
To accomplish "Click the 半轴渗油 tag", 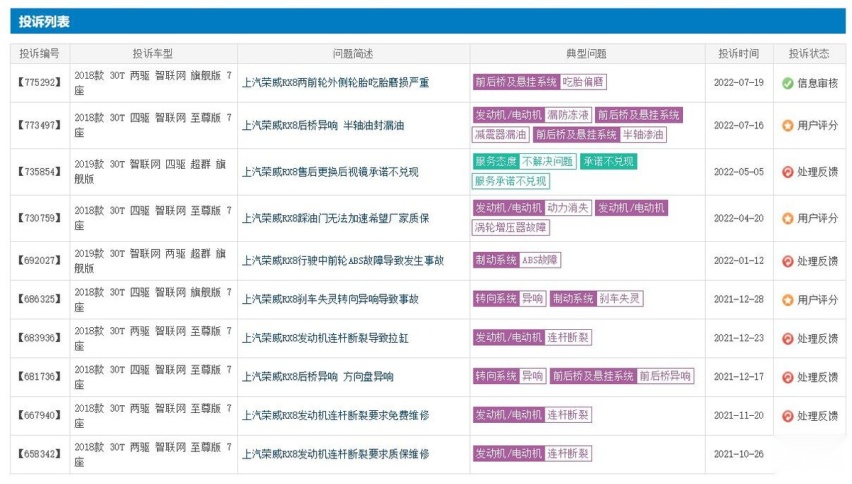I will (x=643, y=135).
